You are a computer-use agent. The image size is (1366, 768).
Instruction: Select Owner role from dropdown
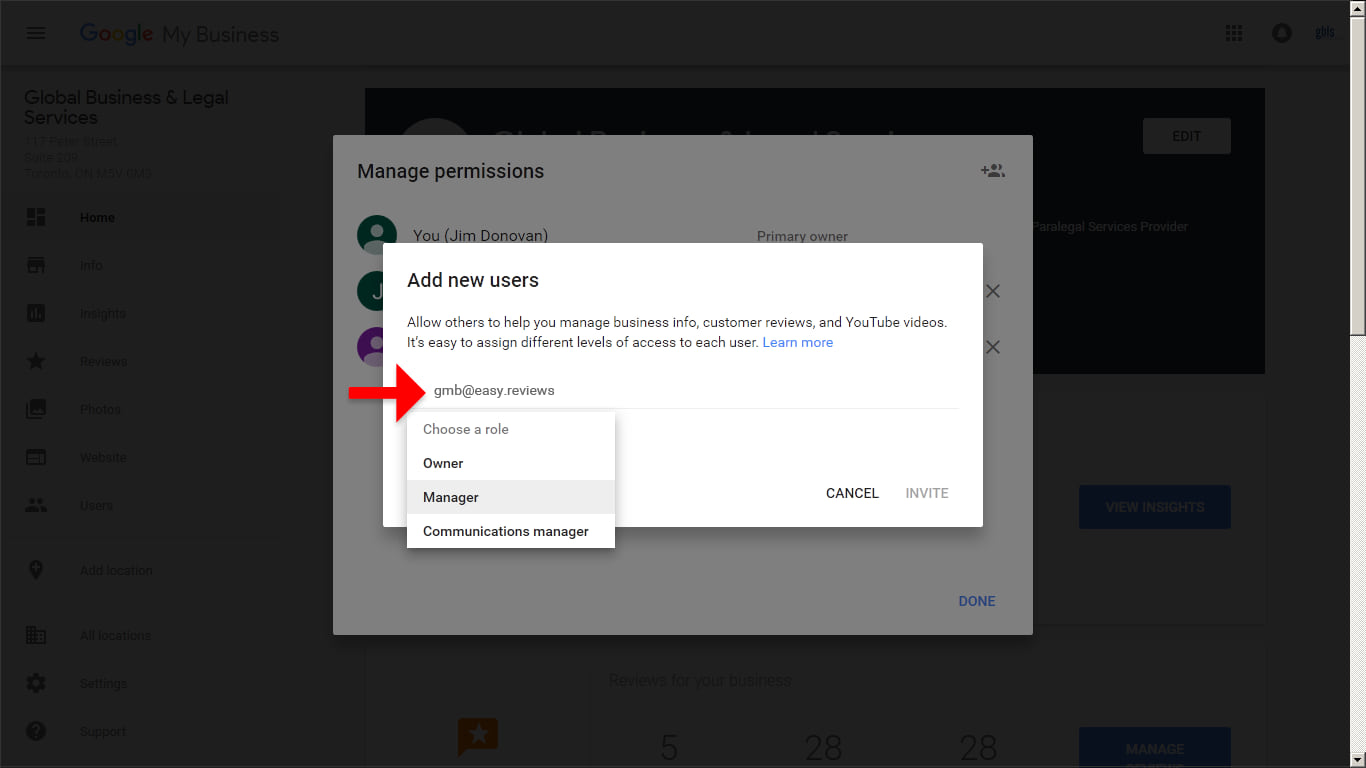[510, 463]
